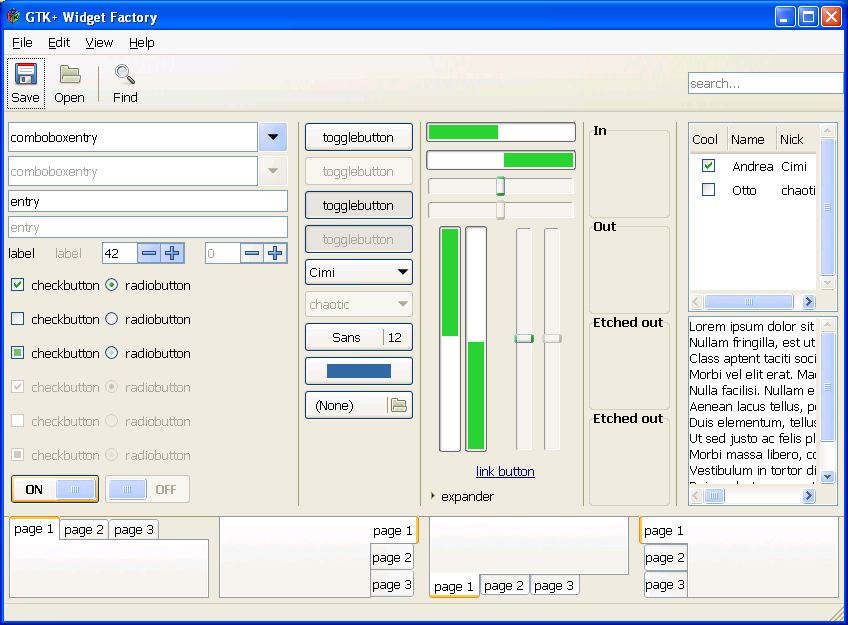Open the (None) file chooser button
This screenshot has height=625, width=848.
tap(359, 405)
